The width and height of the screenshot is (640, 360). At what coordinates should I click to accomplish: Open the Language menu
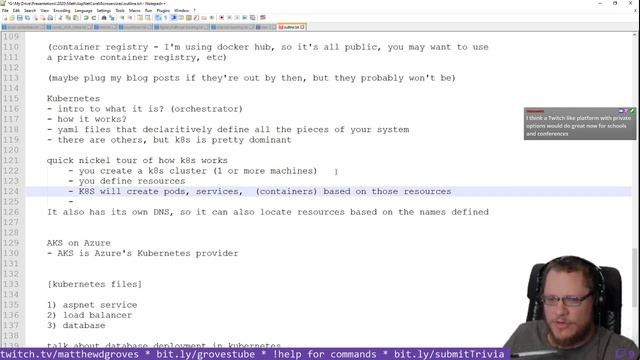(x=83, y=10)
